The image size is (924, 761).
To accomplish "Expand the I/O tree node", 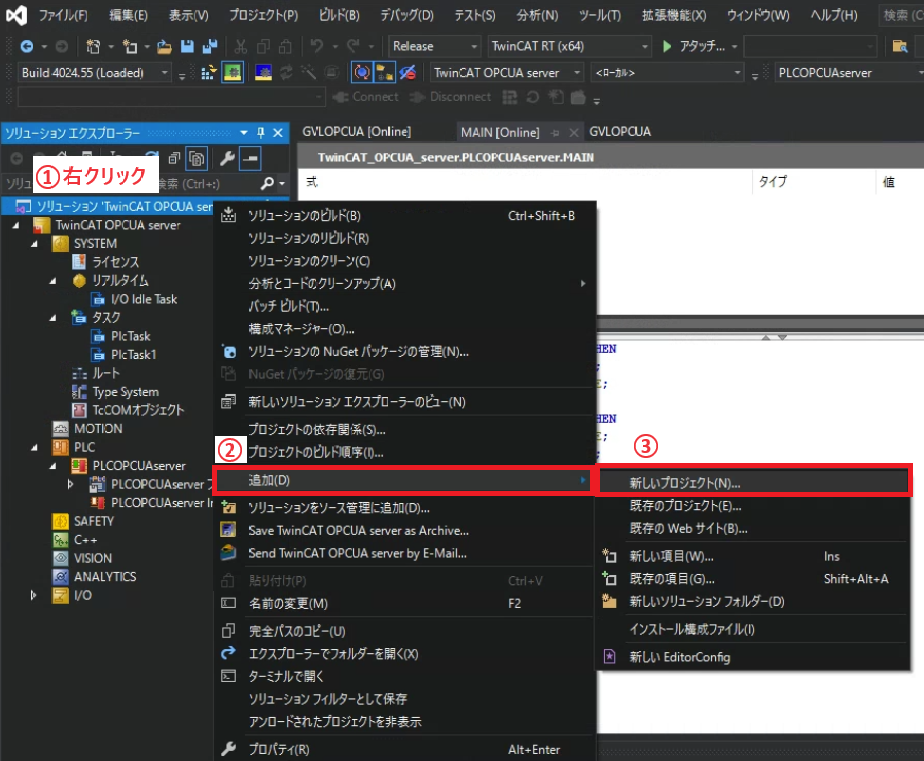I will coord(34,595).
